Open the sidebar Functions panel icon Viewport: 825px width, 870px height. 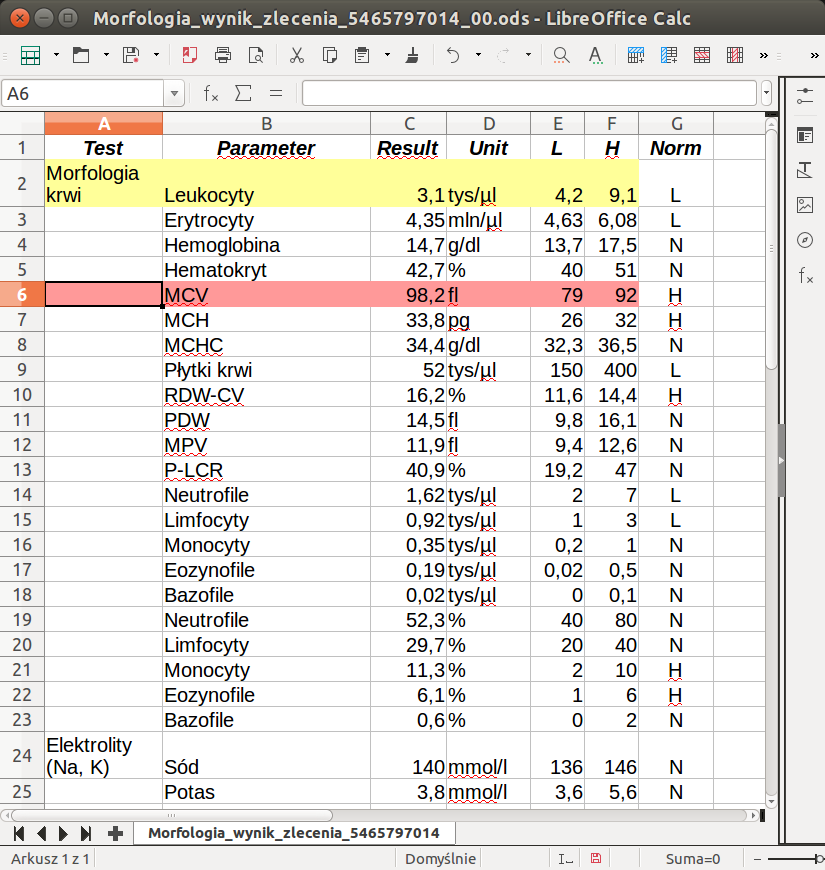click(x=804, y=275)
